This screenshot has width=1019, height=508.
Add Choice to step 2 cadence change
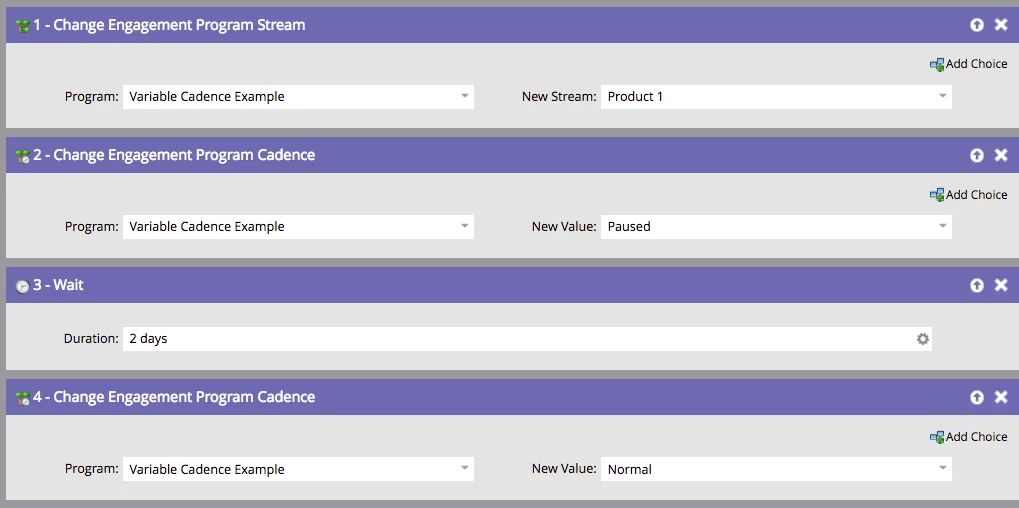click(x=968, y=194)
